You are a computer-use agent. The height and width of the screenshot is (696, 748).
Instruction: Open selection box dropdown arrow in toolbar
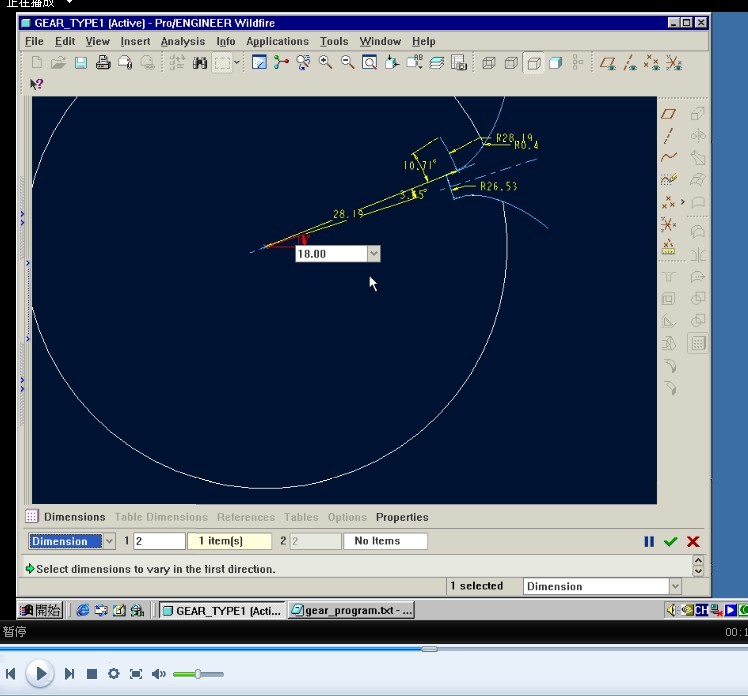pyautogui.click(x=237, y=62)
